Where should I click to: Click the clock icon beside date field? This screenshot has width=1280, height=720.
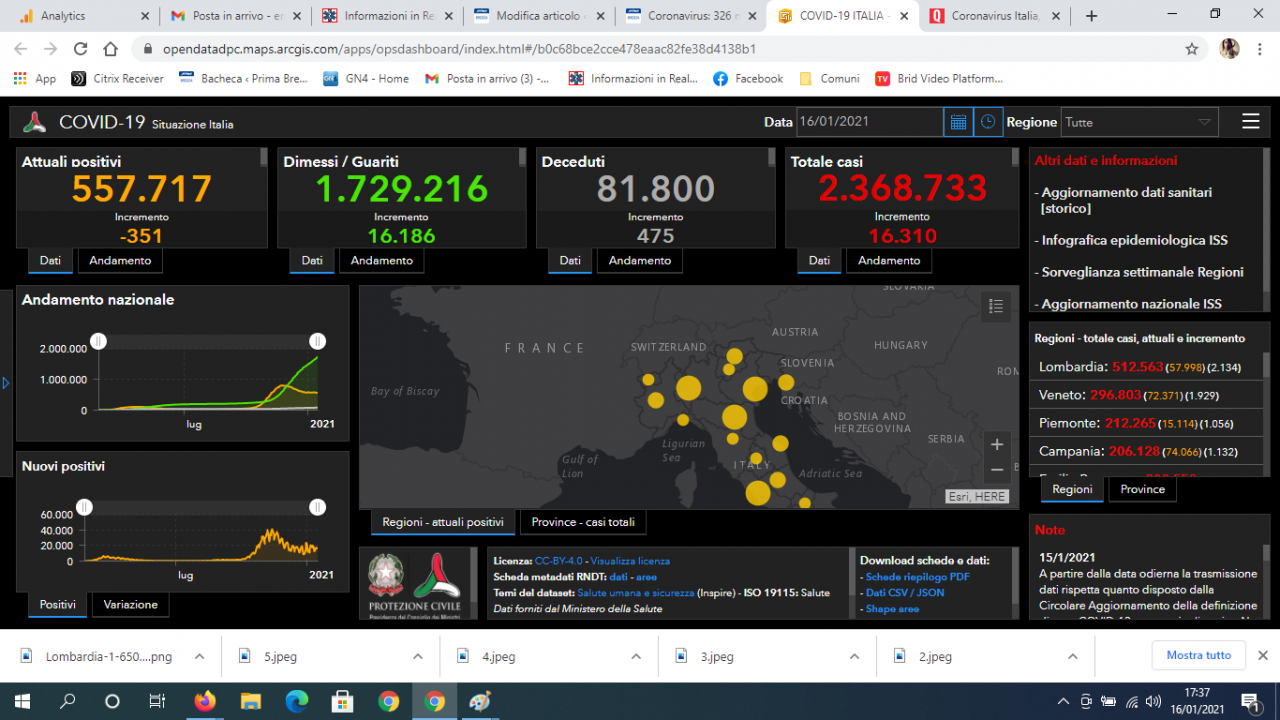(988, 122)
